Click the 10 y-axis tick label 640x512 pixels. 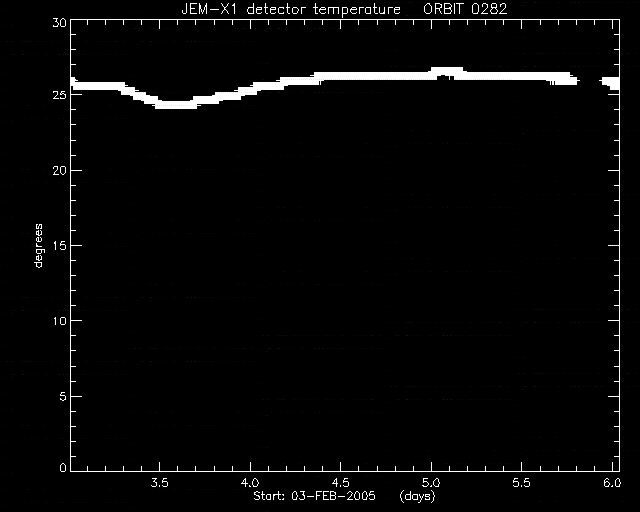click(x=59, y=321)
